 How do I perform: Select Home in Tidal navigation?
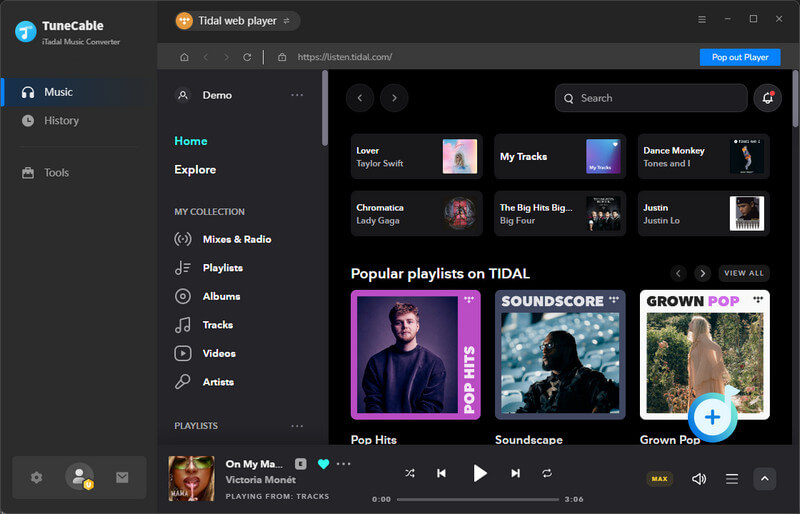(x=191, y=141)
